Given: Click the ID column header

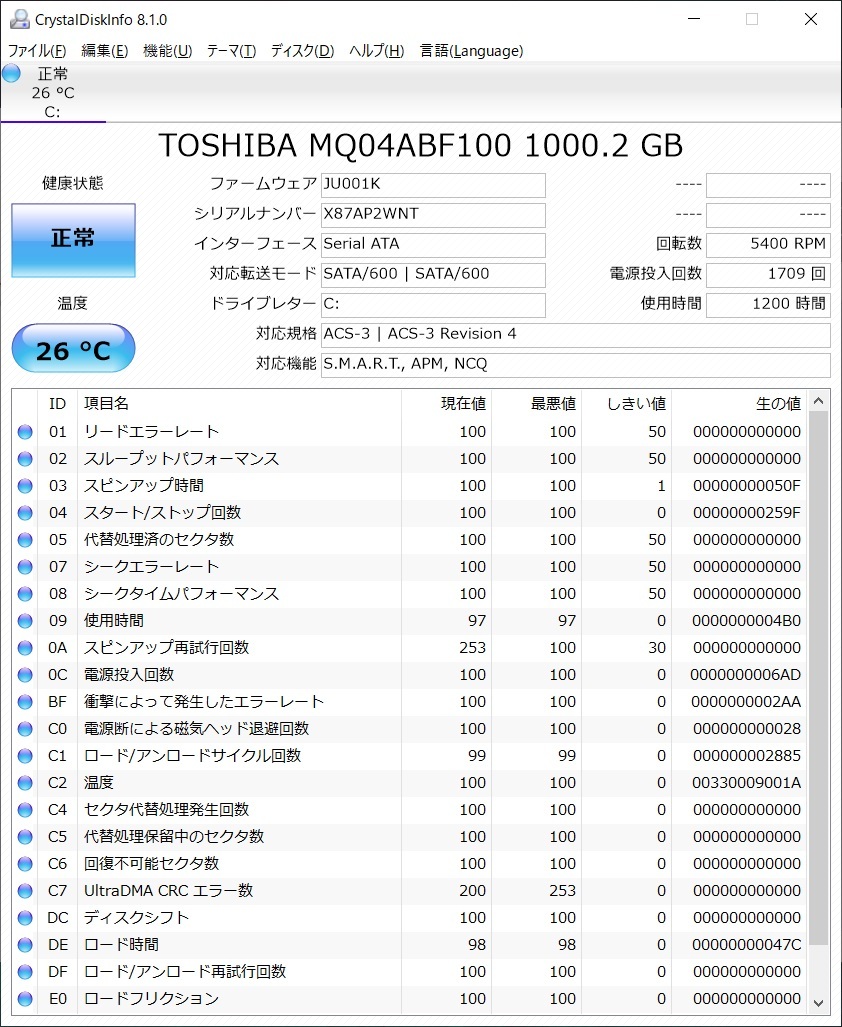Looking at the screenshot, I should (58, 403).
